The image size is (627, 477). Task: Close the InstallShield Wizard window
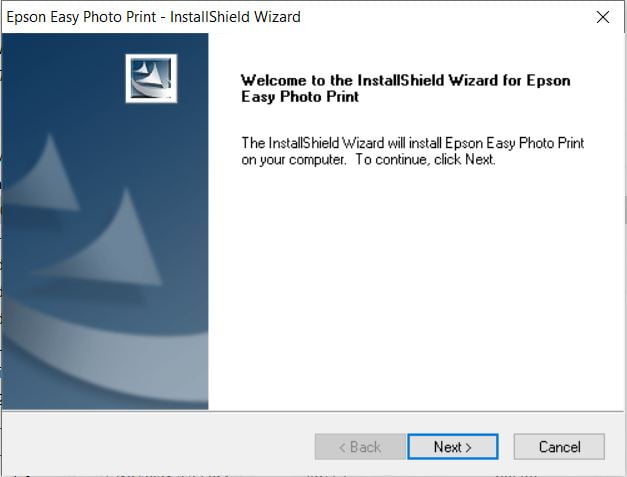coord(603,17)
